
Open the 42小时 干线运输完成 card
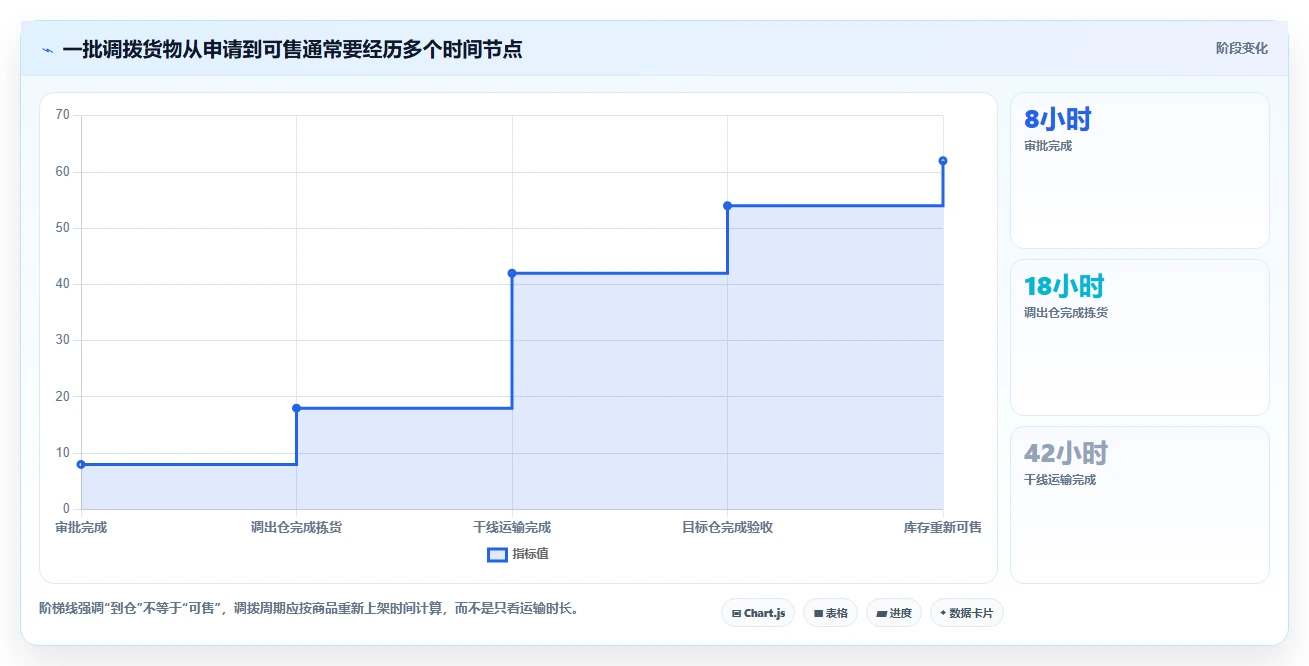click(1140, 504)
